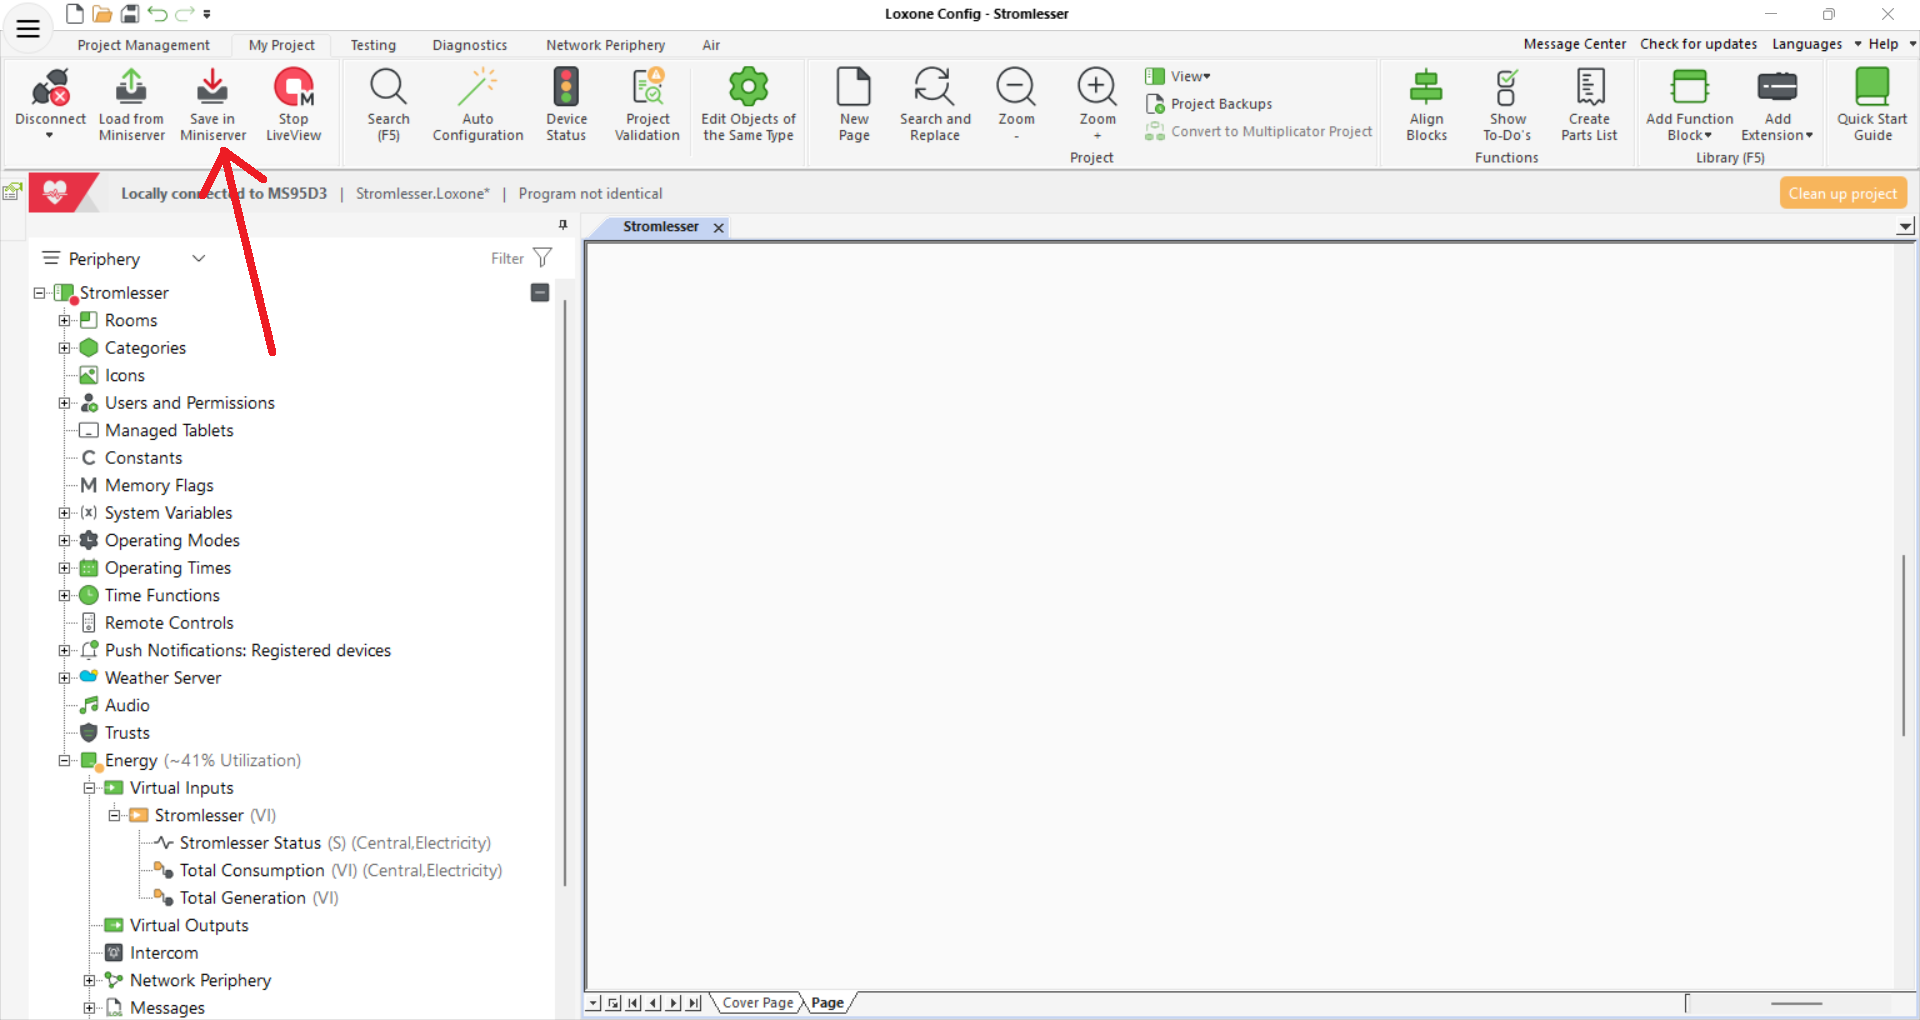This screenshot has width=1920, height=1020.
Task: Open the Periphery panel dropdown
Action: (199, 259)
